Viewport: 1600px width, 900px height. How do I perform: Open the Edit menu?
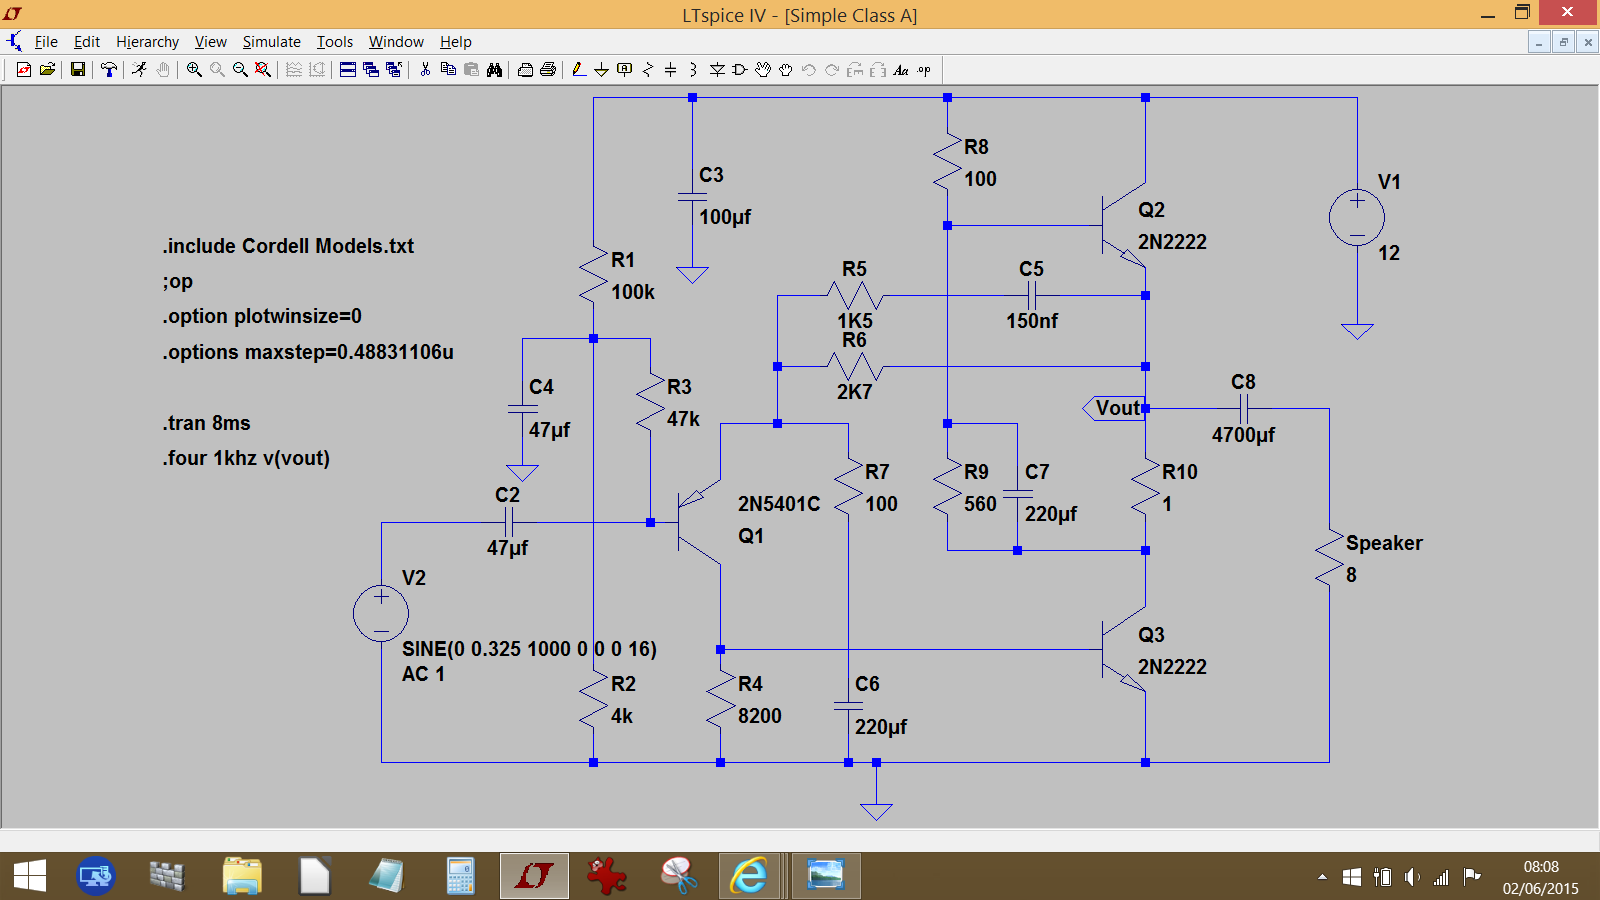[87, 41]
